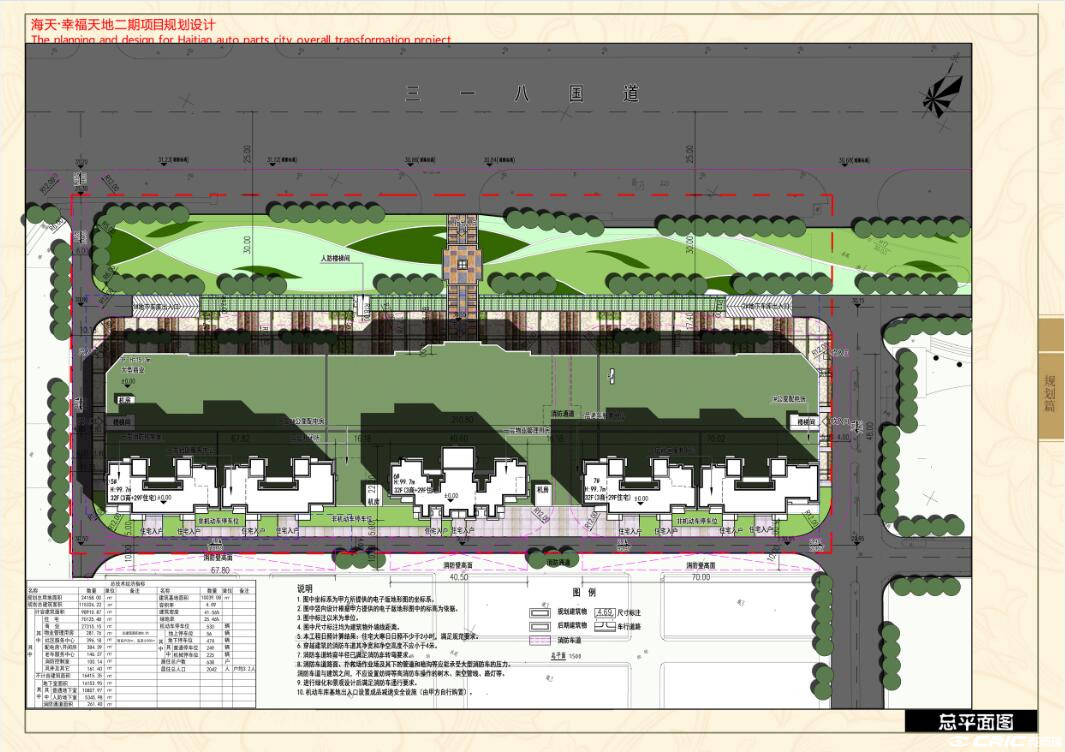This screenshot has height=752, width=1065.
Task: Click the 人防楼梯间 label in the green belt
Action: click(336, 259)
